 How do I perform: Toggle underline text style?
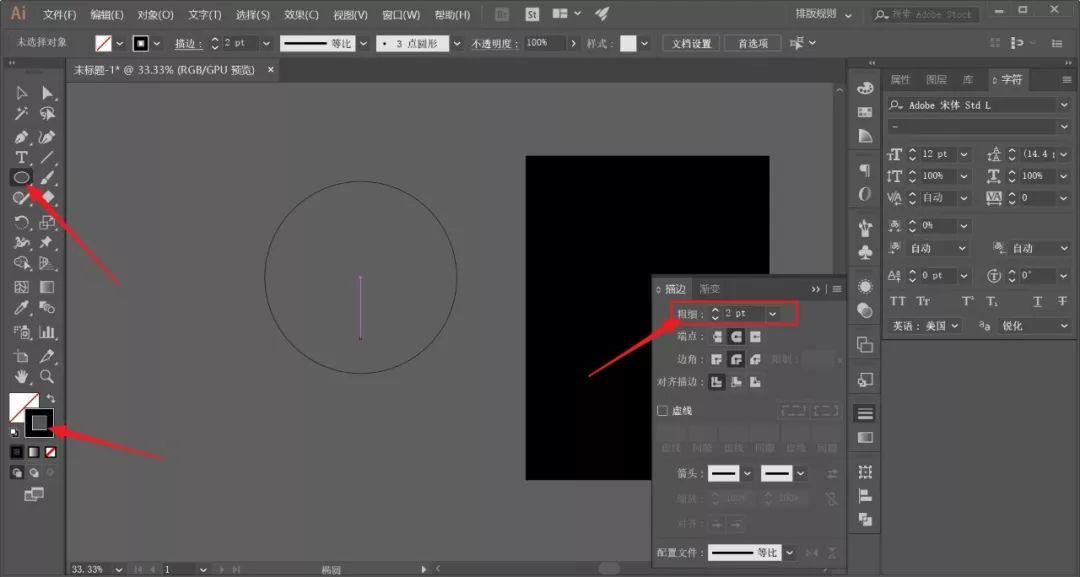pyautogui.click(x=1037, y=302)
